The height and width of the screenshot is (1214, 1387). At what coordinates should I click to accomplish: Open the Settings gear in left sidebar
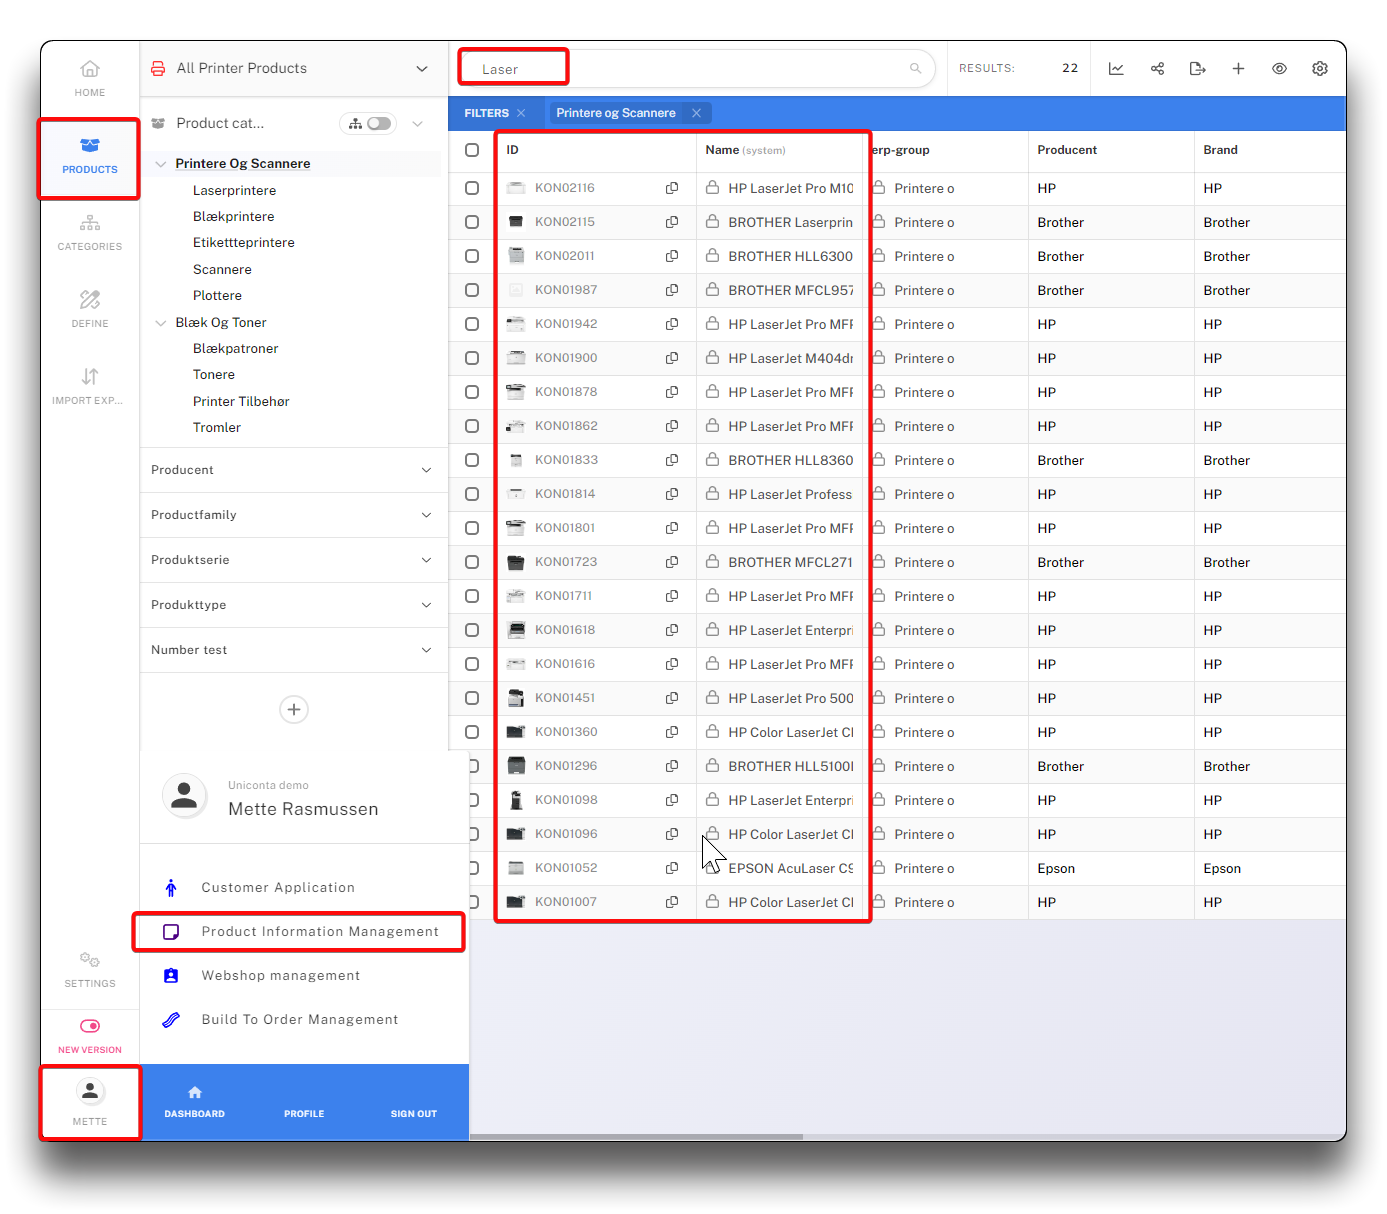89,969
